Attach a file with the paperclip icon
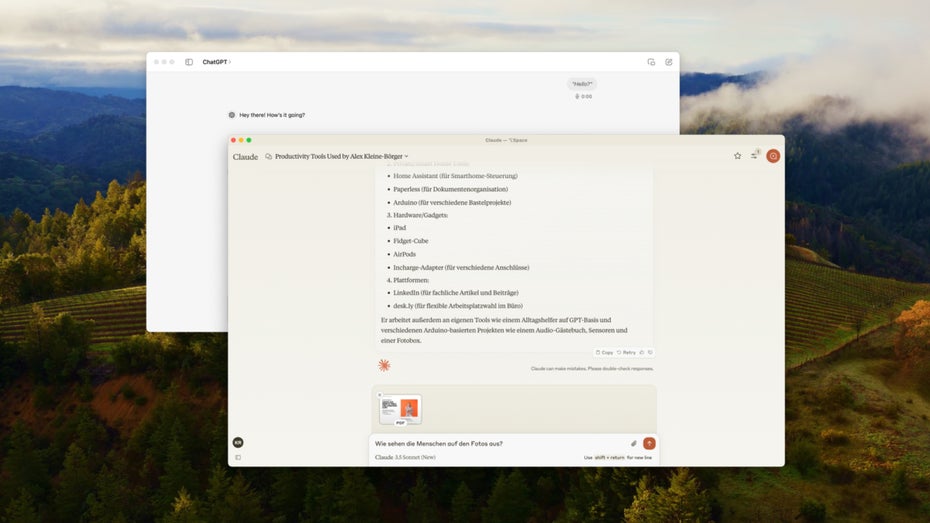Screen dimensions: 930x523 [633, 444]
